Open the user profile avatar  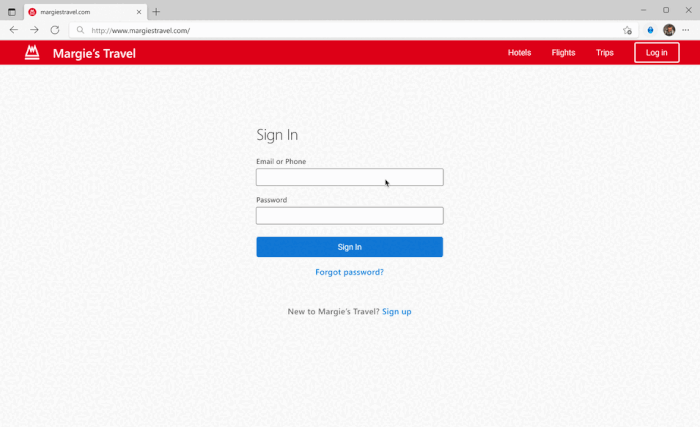coord(669,30)
